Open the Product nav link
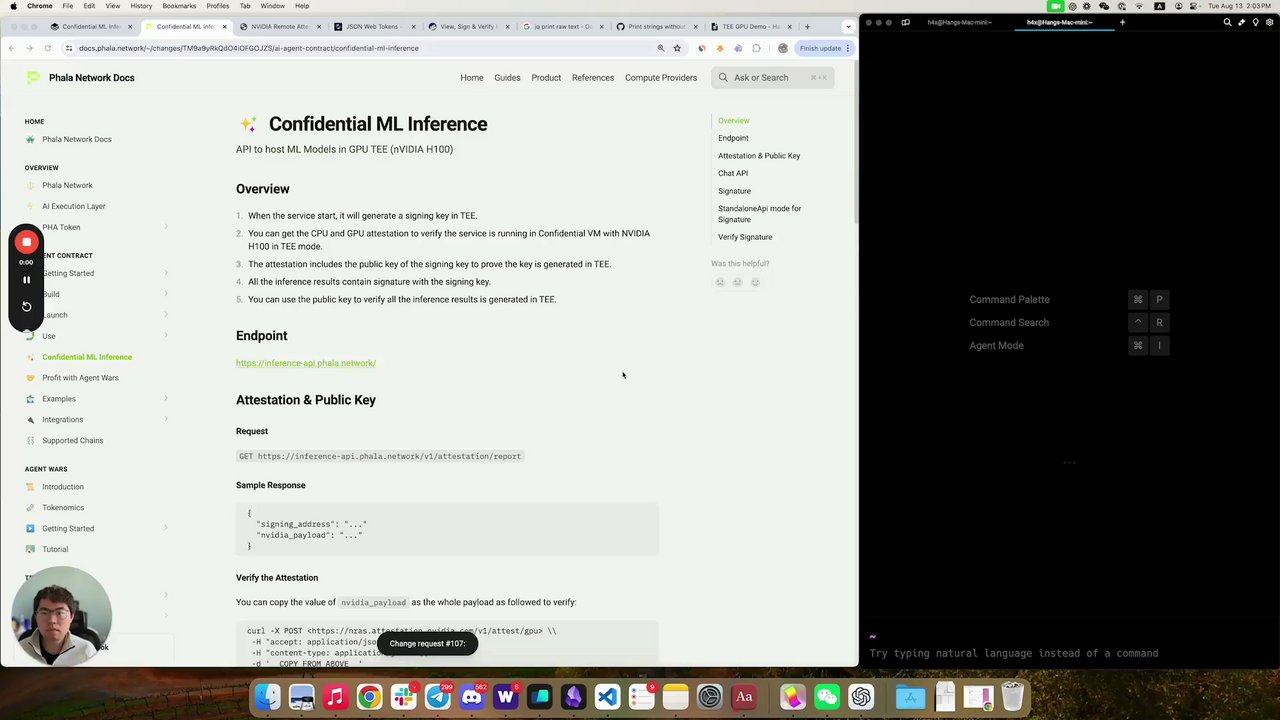The height and width of the screenshot is (720, 1280). pyautogui.click(x=546, y=77)
